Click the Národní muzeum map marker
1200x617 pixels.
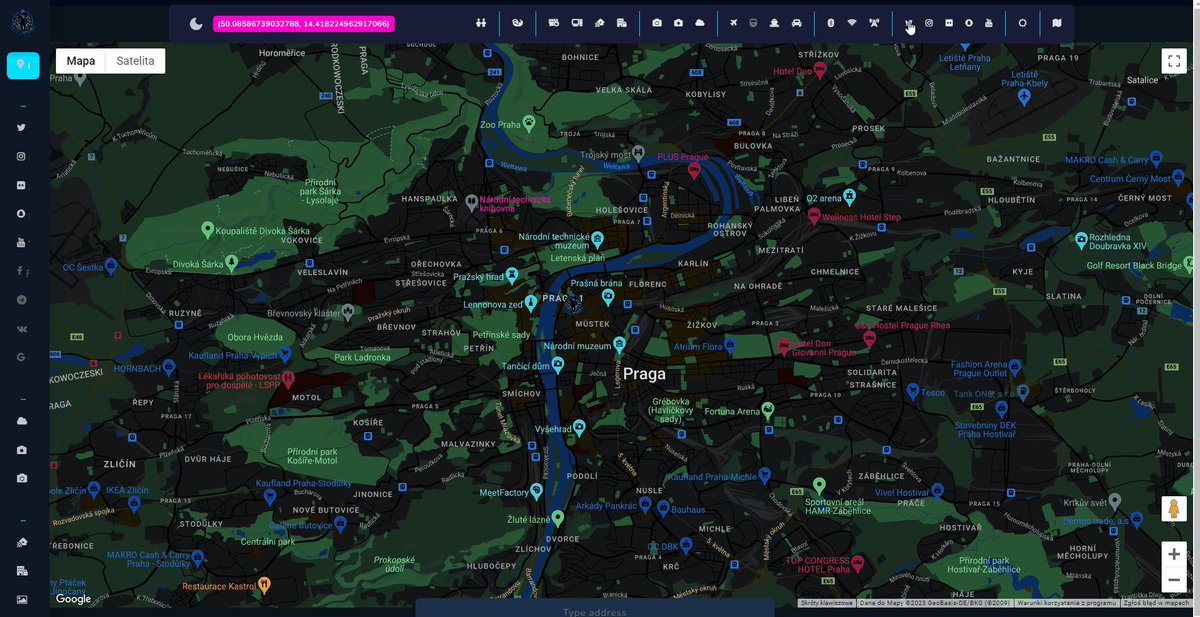coord(619,345)
